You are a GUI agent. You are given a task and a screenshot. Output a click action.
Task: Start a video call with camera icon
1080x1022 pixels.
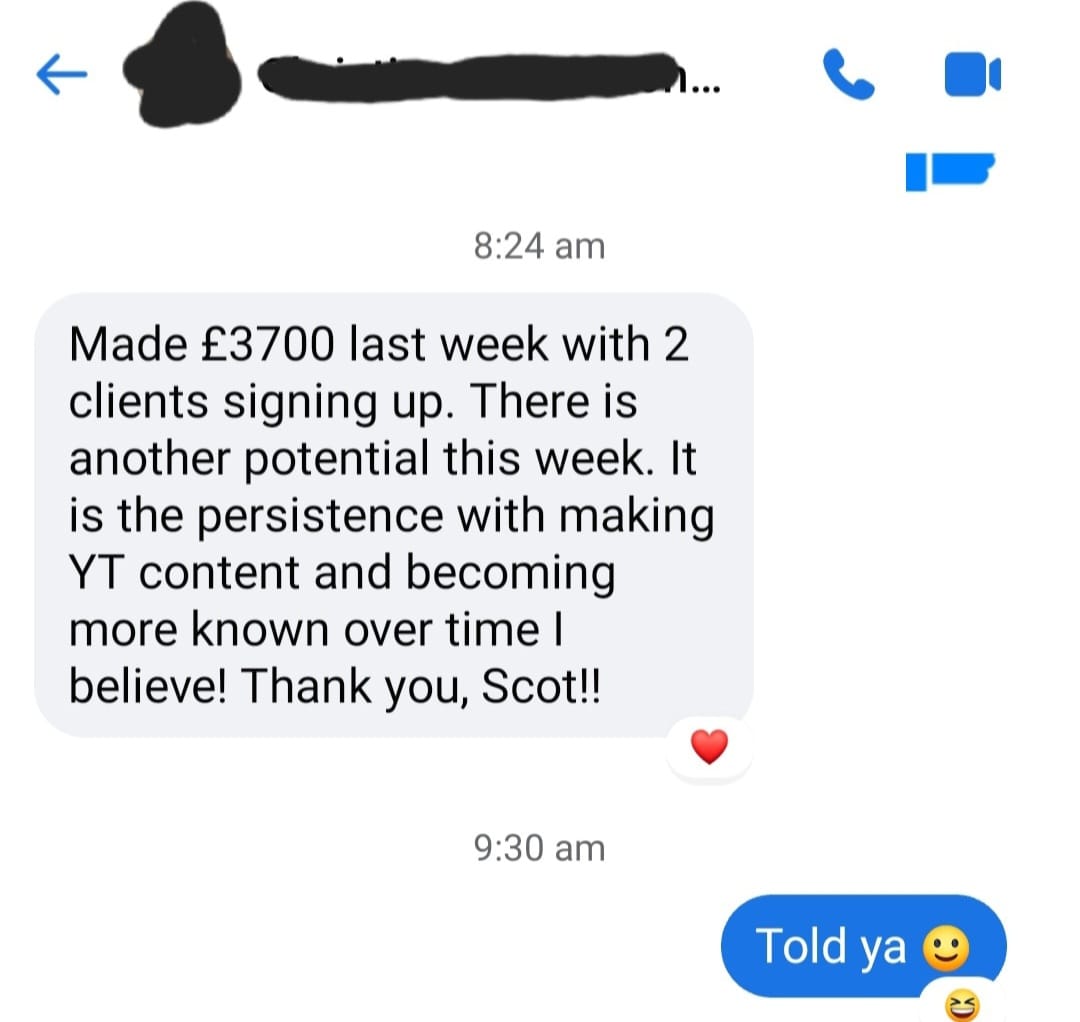pyautogui.click(x=973, y=74)
